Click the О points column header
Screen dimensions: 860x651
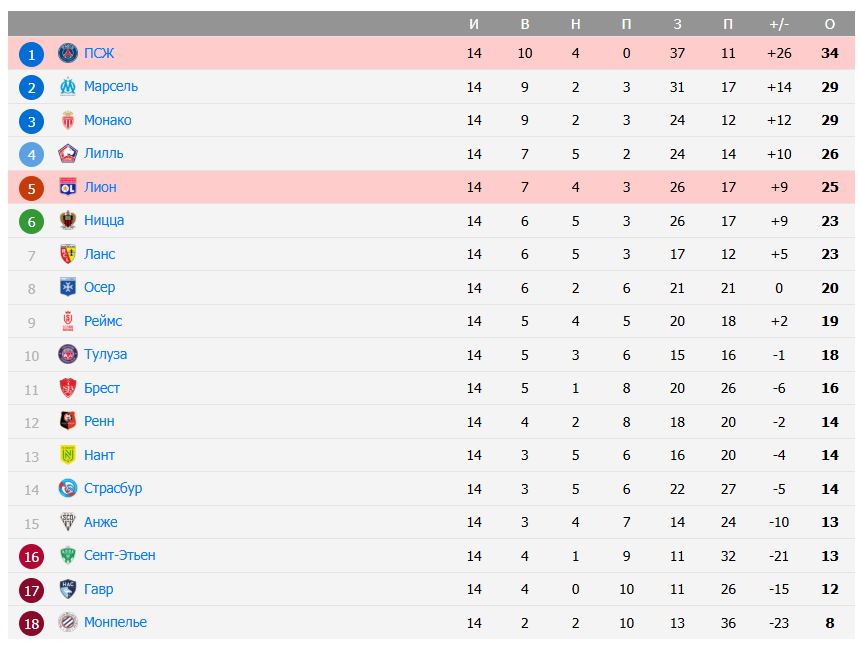click(x=829, y=24)
